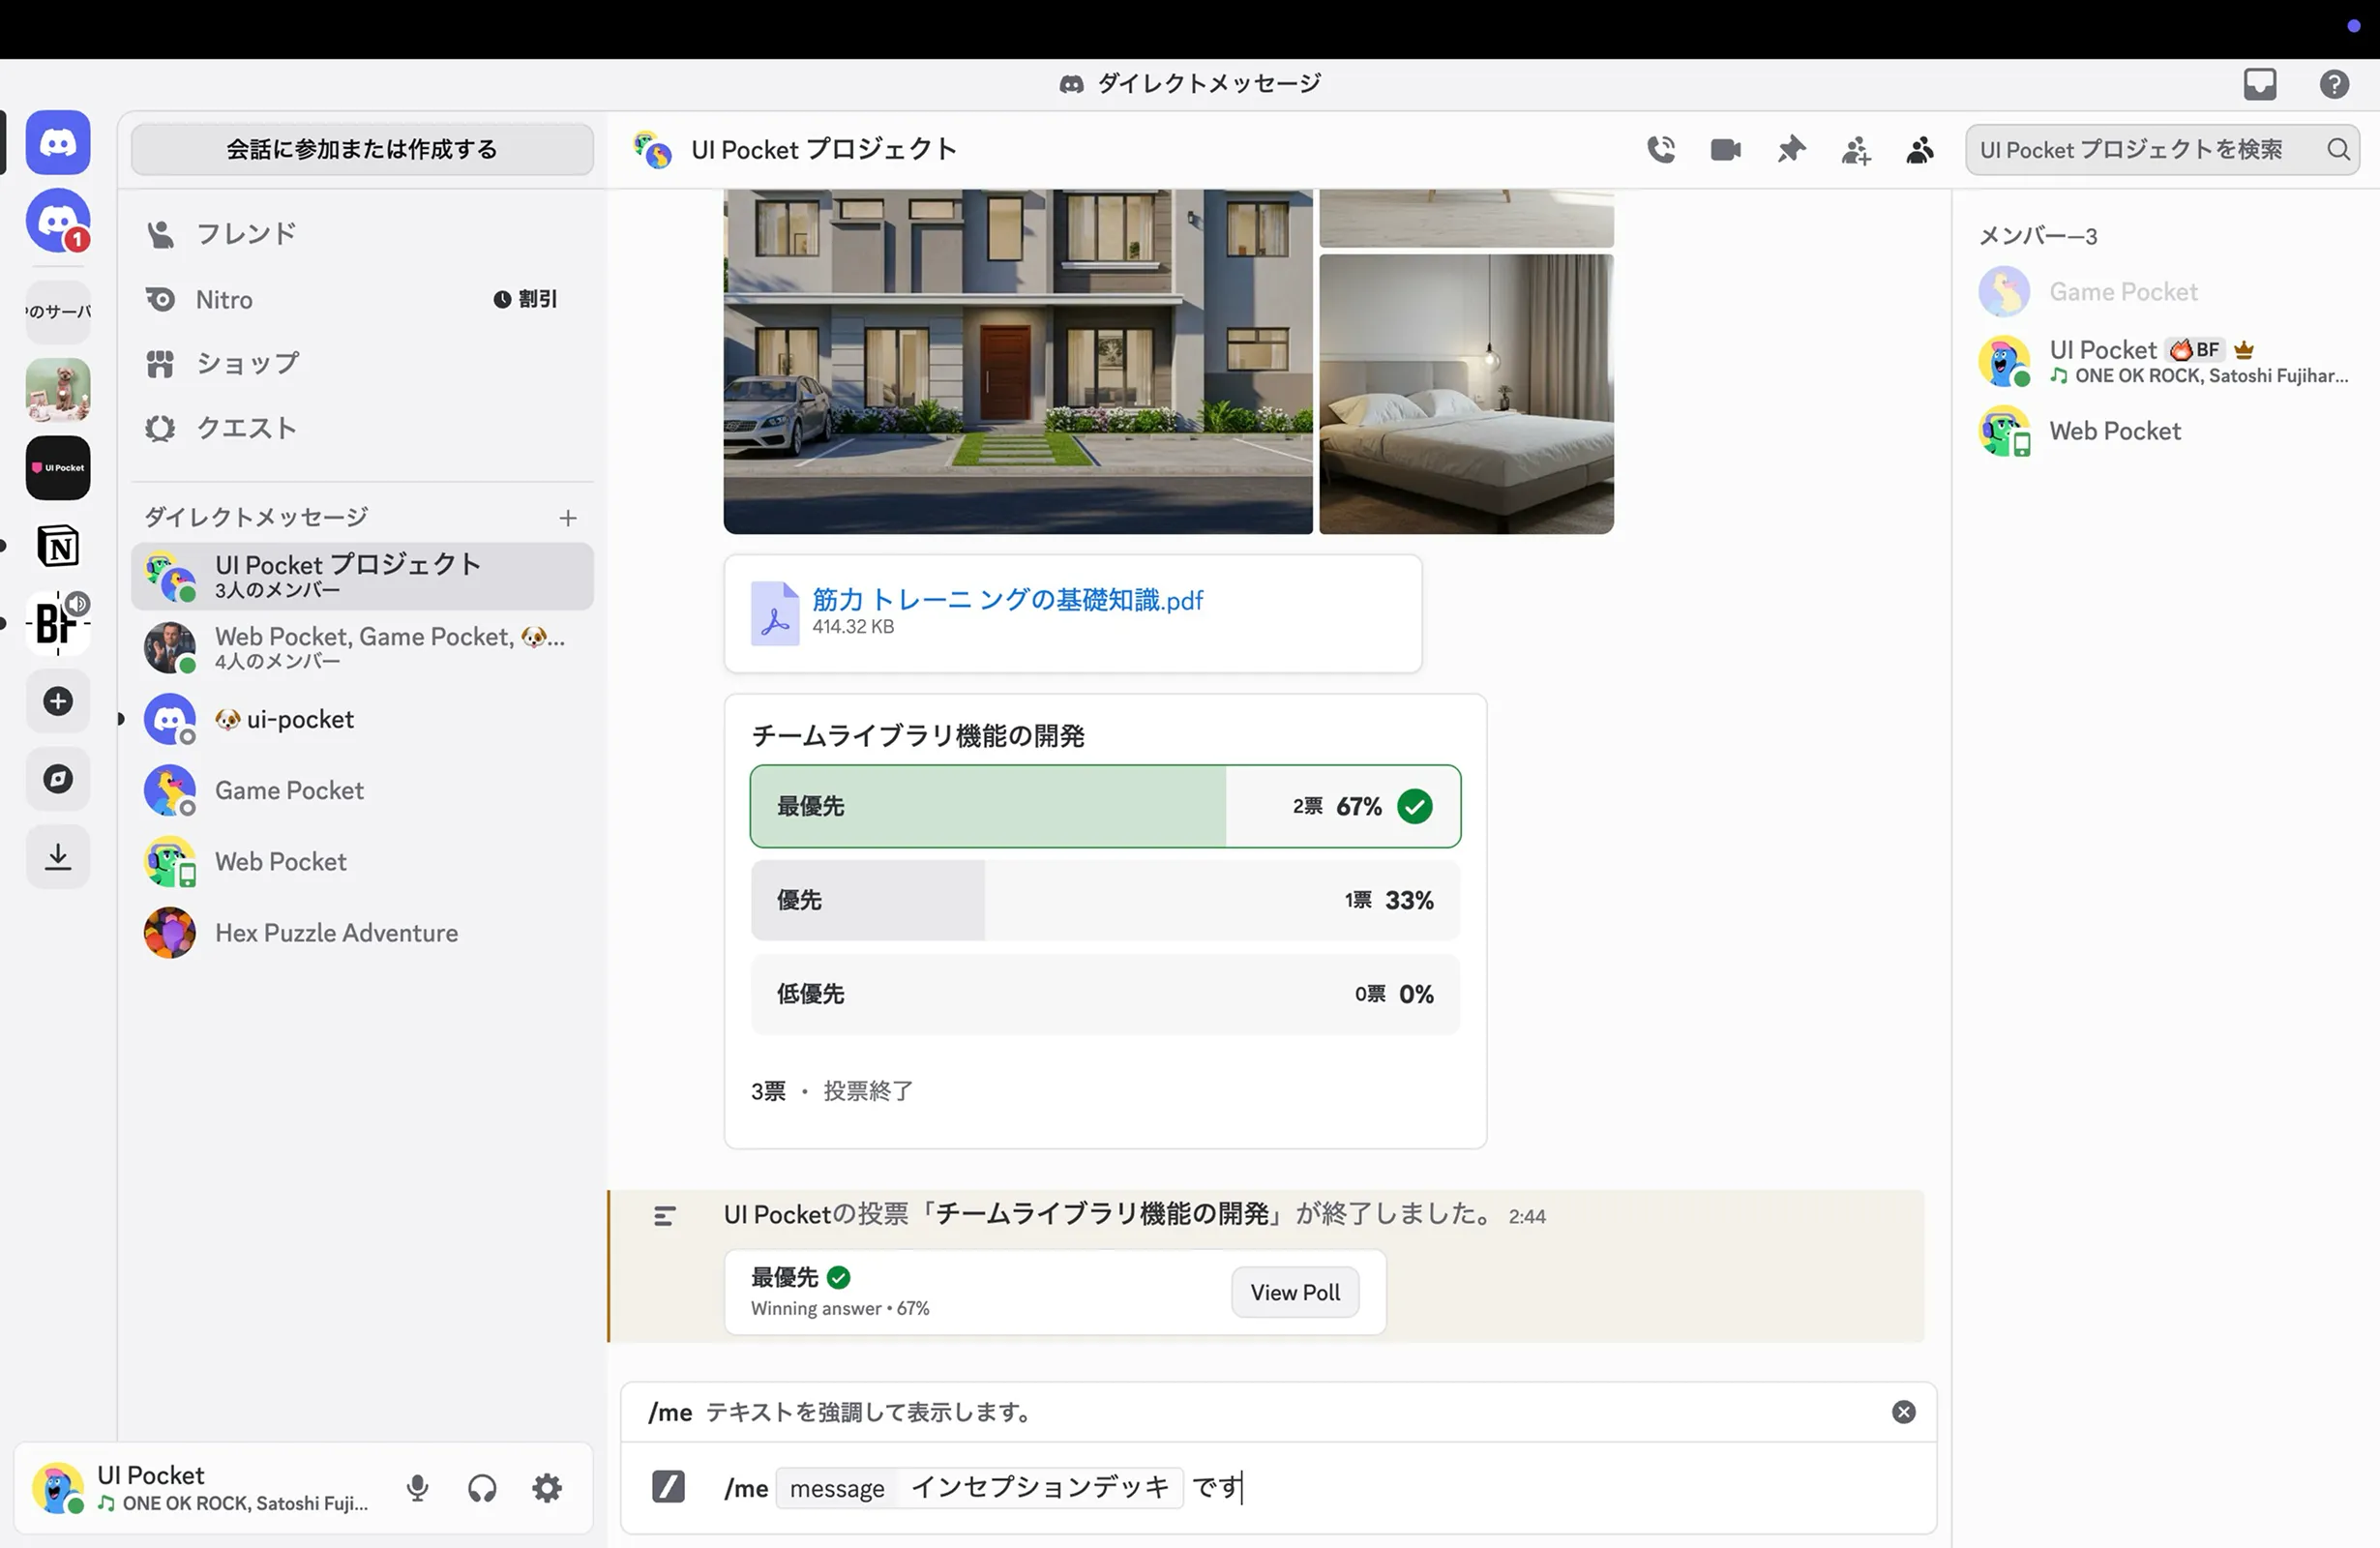Start a voice call
Image resolution: width=2380 pixels, height=1548 pixels.
(1661, 150)
